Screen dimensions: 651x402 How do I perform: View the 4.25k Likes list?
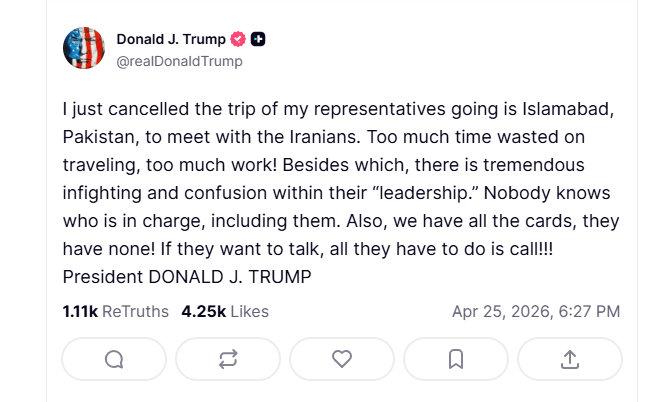[x=225, y=311]
